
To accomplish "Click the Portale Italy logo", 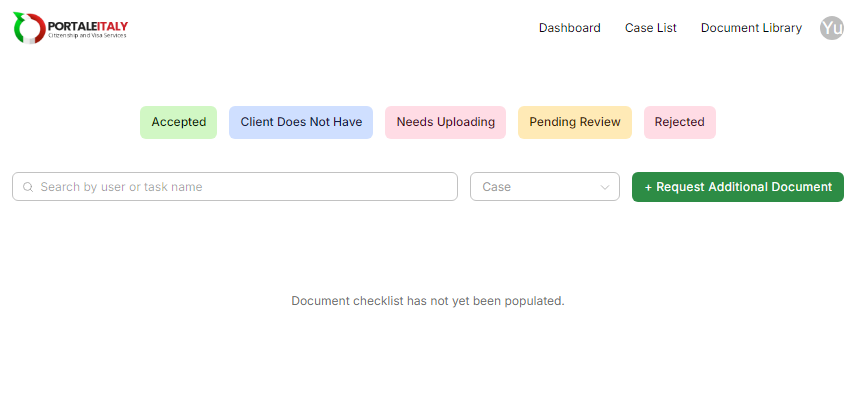I will (70, 28).
